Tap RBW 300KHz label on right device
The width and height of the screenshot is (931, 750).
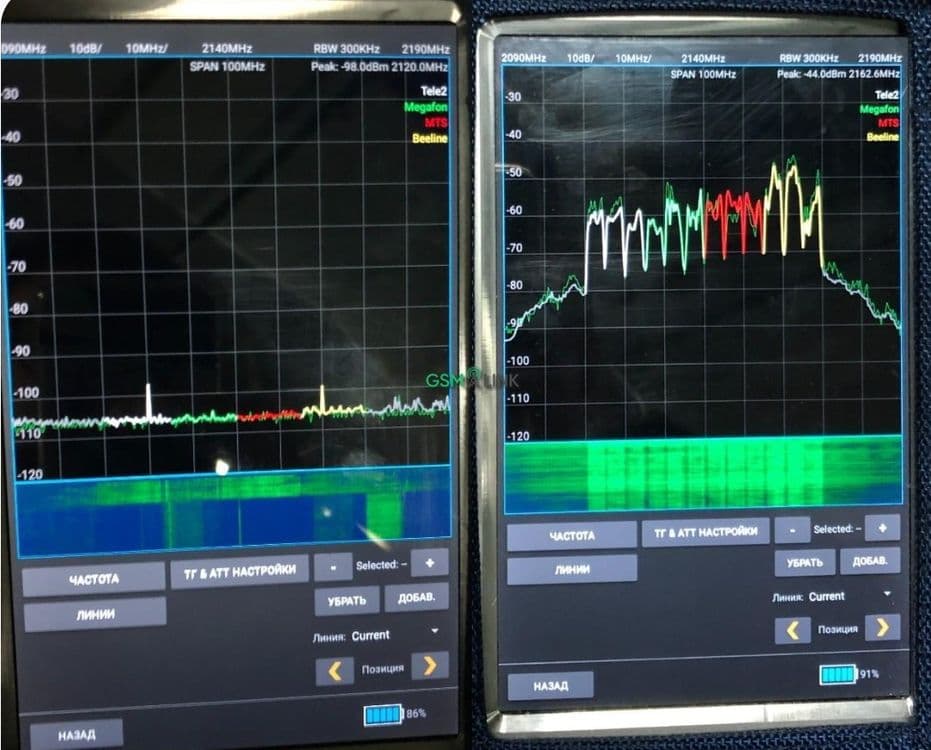click(809, 58)
